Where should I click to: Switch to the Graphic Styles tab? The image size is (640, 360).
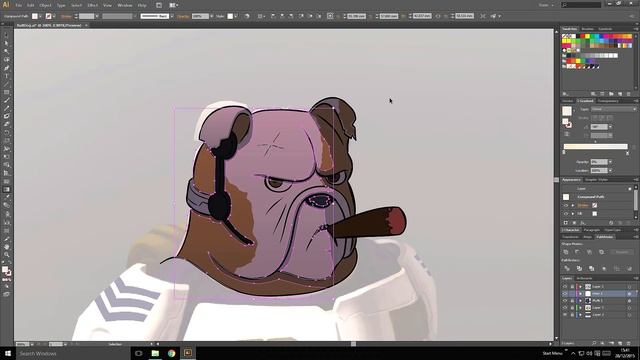coord(597,180)
